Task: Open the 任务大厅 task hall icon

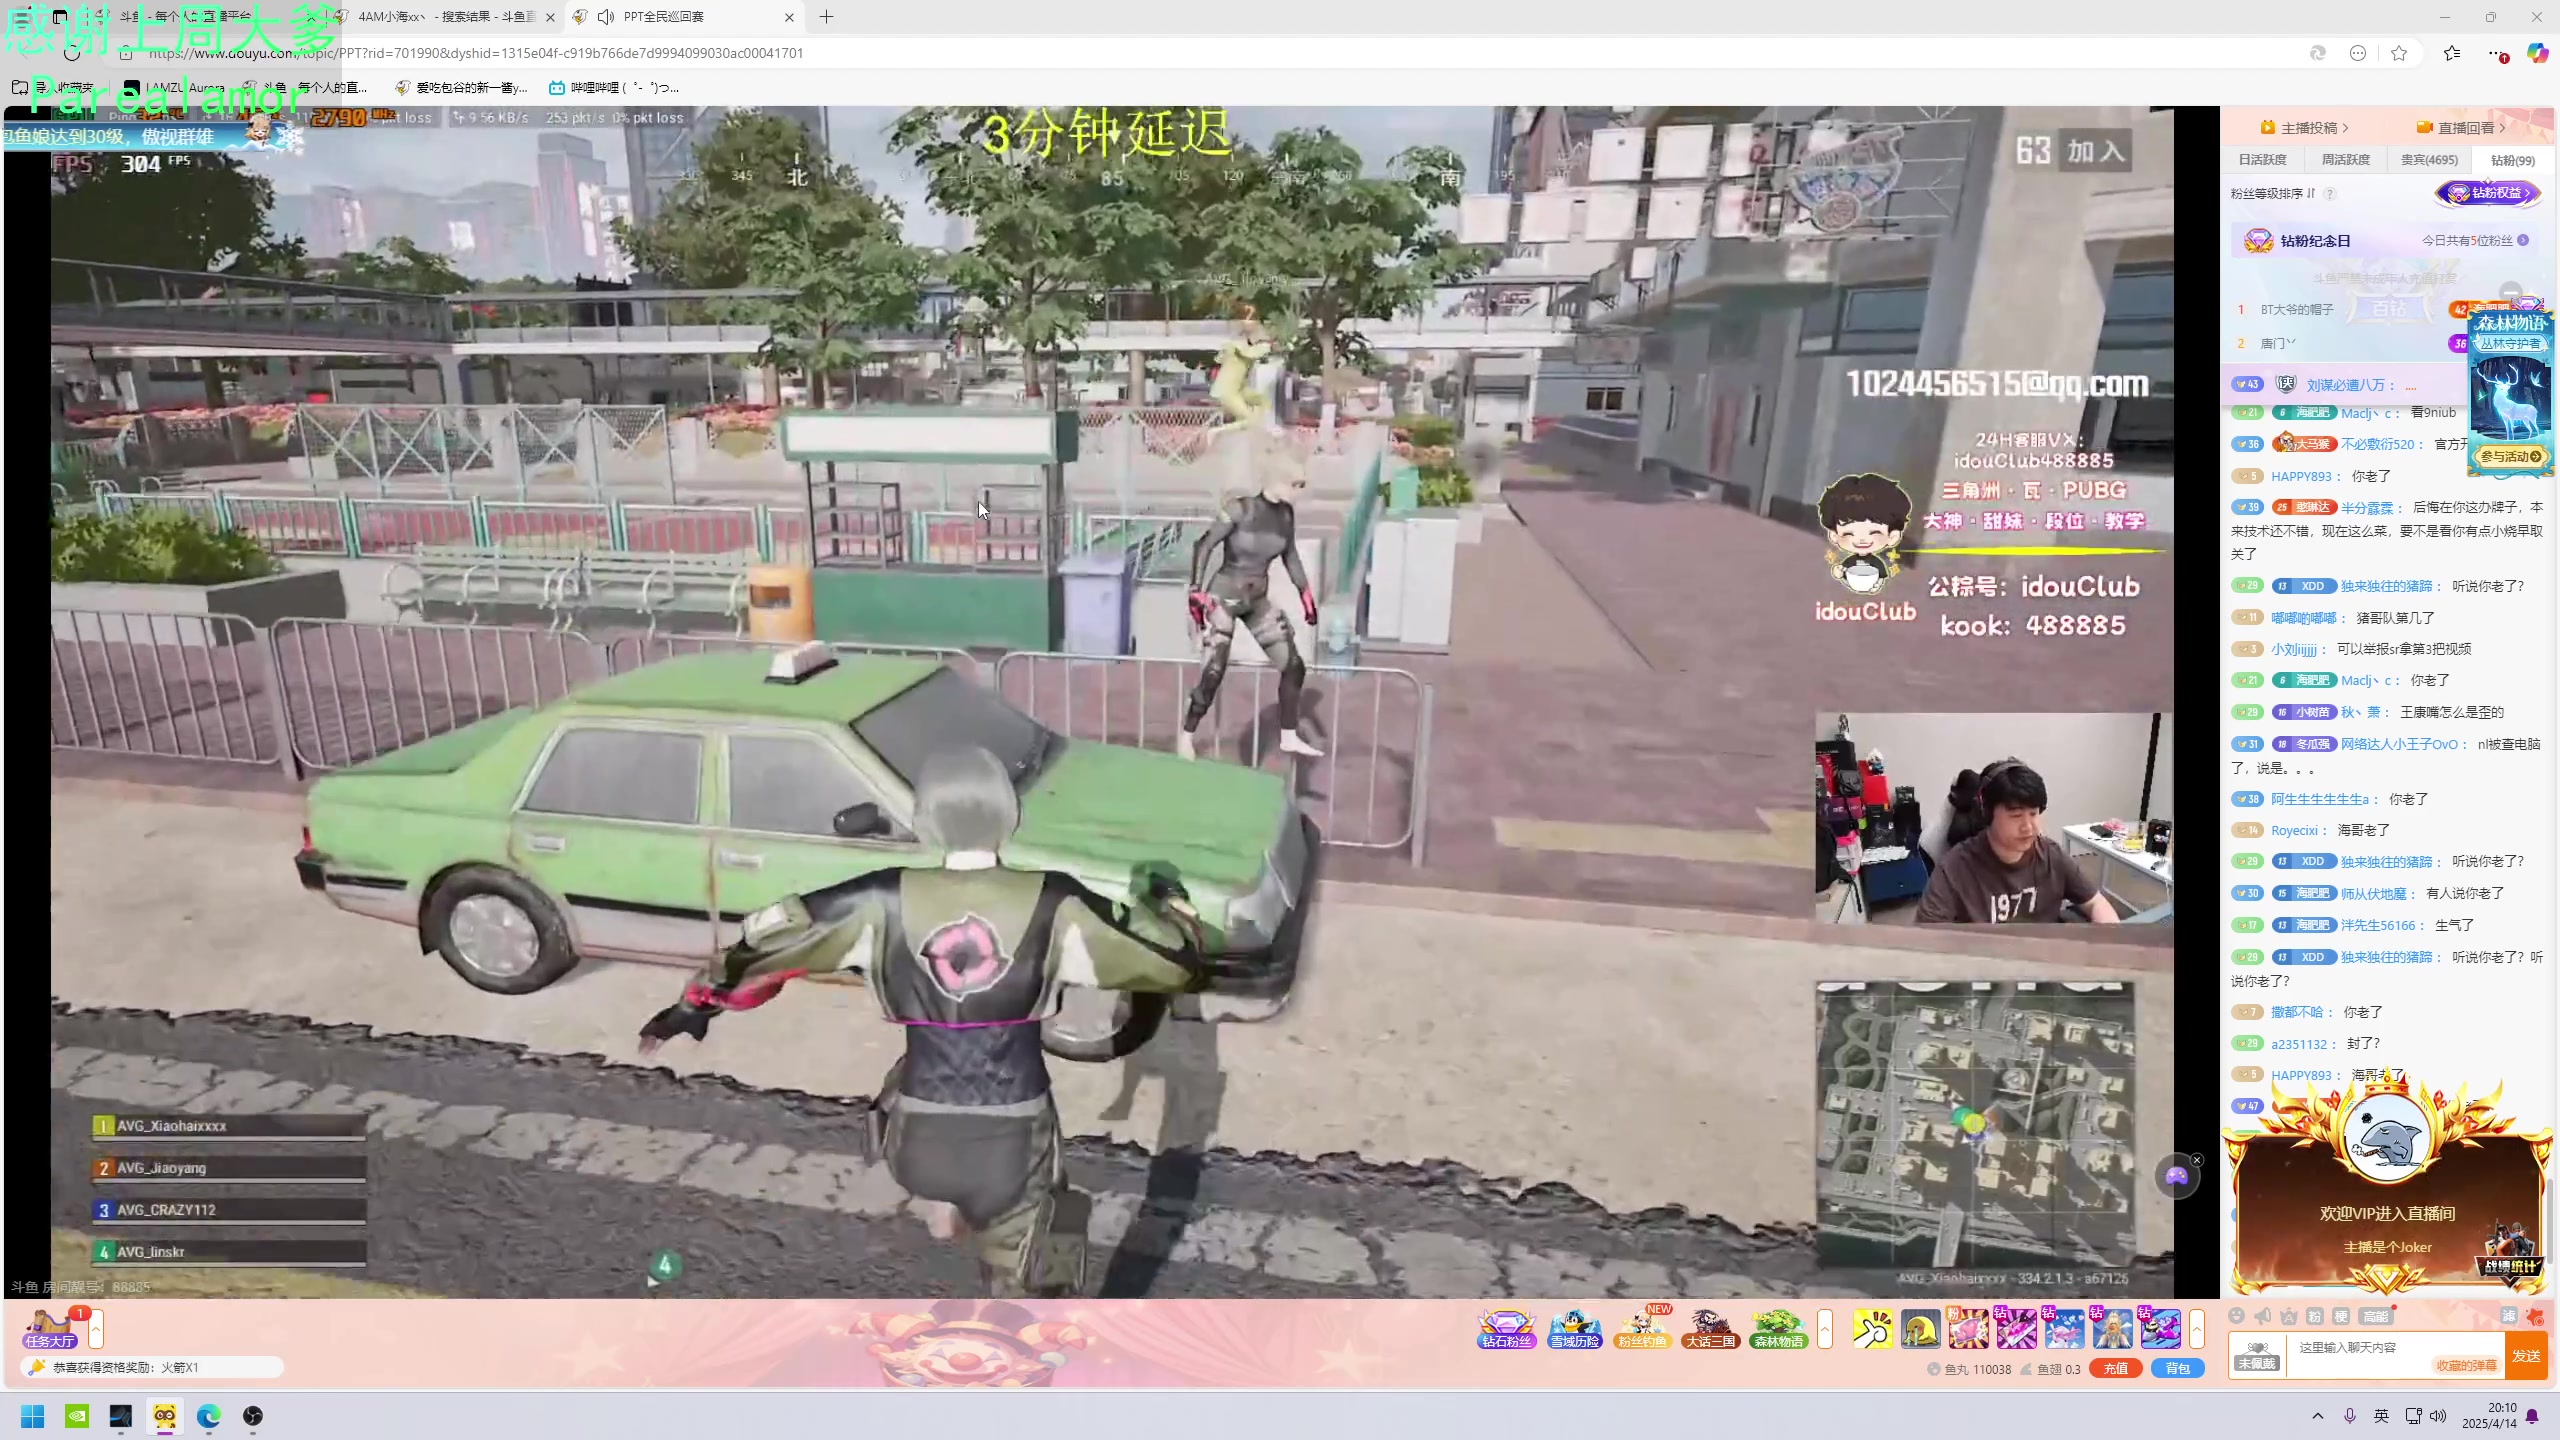Action: coord(50,1329)
